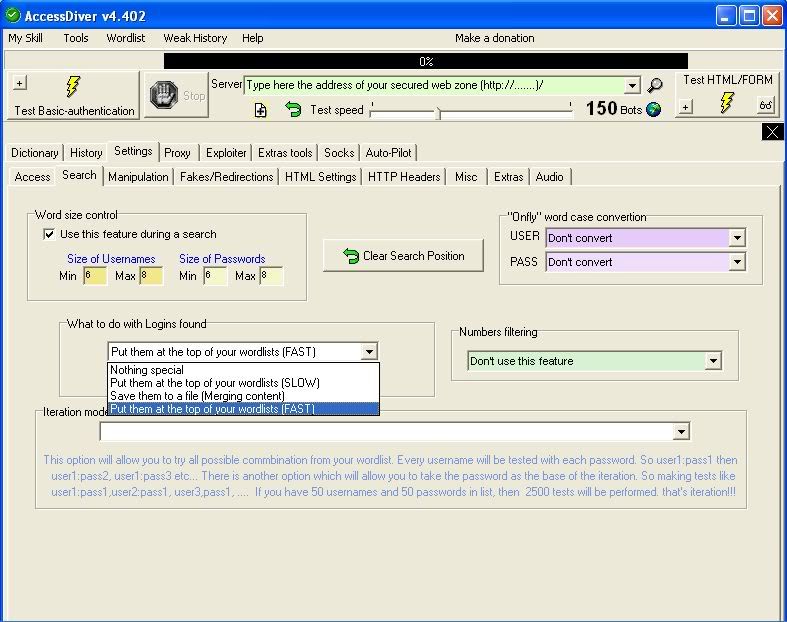Select the Search settings sub-tab
This screenshot has width=787, height=622.
(79, 175)
